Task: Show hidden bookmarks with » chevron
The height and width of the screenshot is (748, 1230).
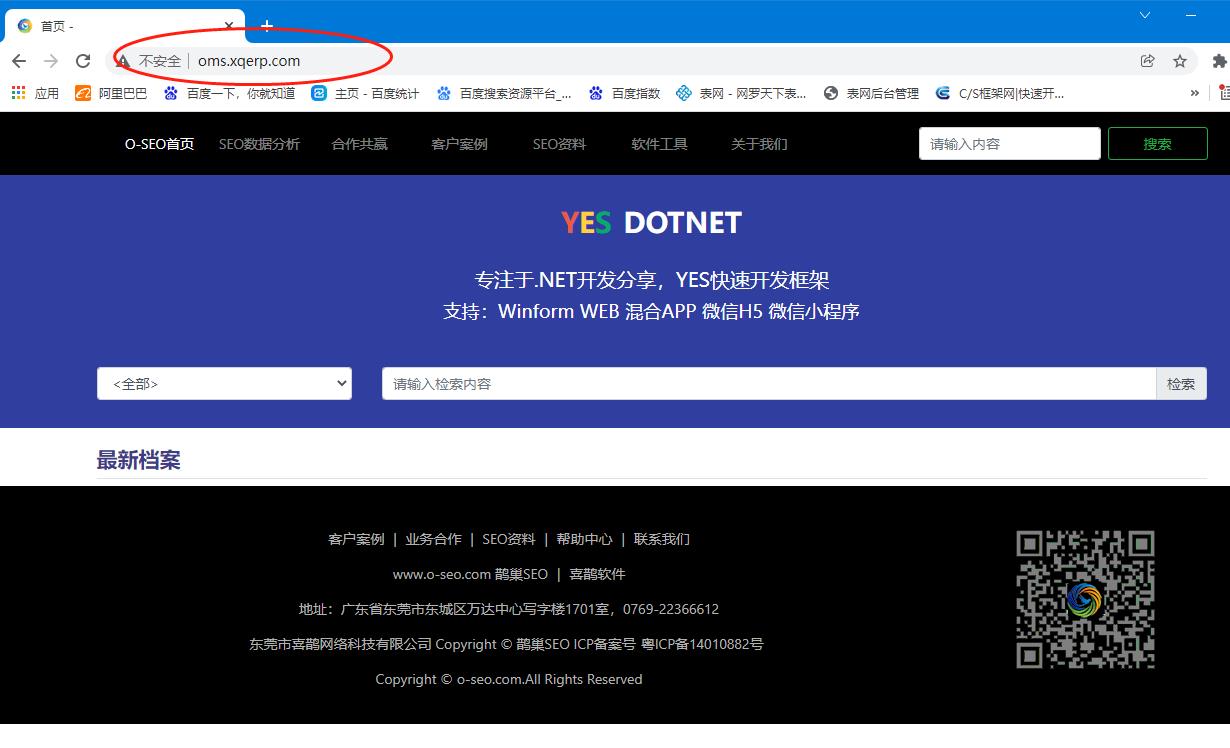Action: (1194, 93)
